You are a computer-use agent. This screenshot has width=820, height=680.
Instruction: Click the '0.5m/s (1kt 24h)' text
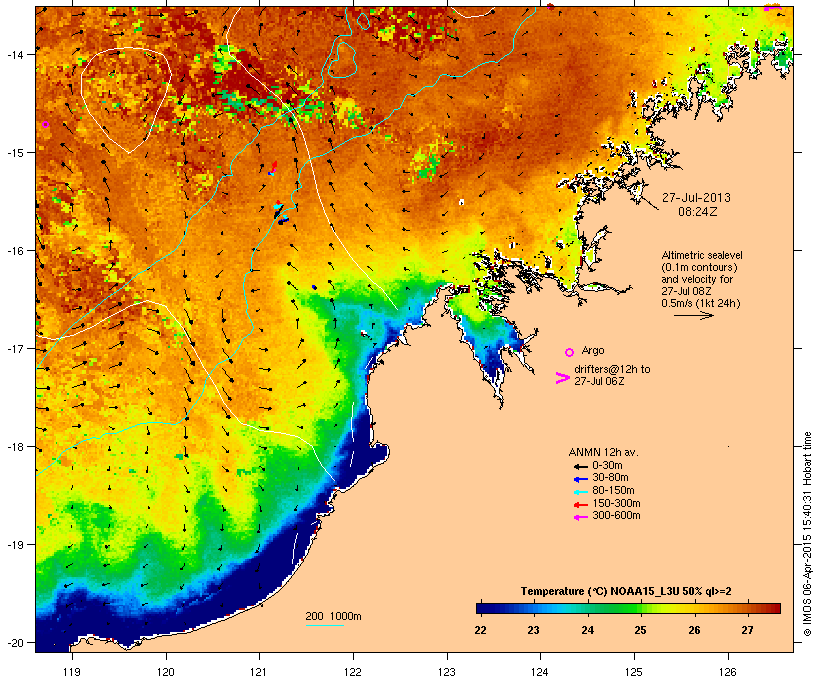coord(701,303)
